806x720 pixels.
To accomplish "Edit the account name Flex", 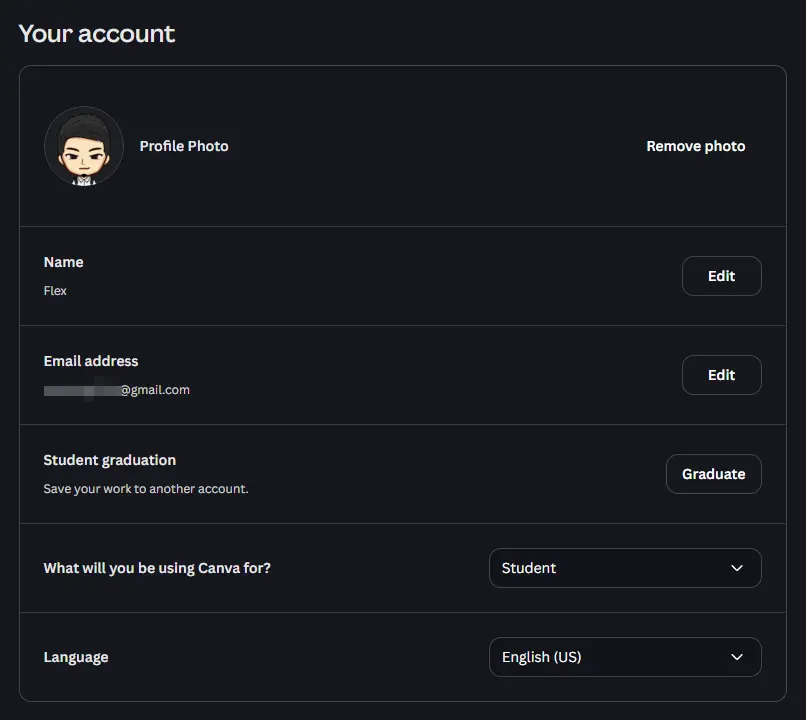I will coord(721,276).
